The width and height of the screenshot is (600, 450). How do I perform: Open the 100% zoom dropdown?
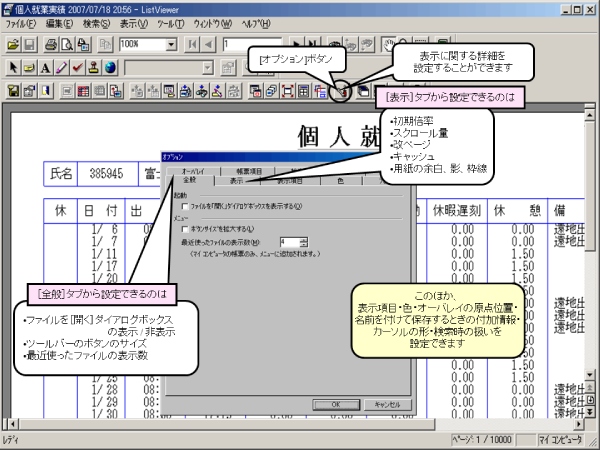pos(171,45)
